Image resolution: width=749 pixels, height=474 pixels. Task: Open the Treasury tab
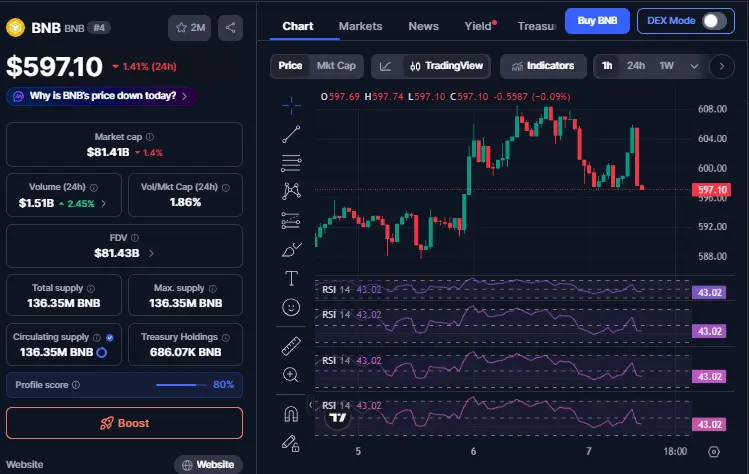click(x=537, y=26)
